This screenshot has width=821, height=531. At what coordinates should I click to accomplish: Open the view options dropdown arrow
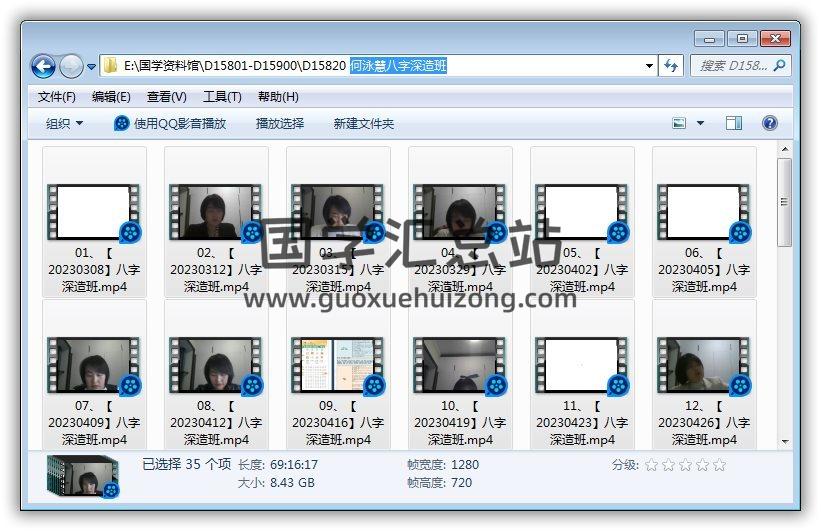pyautogui.click(x=700, y=124)
